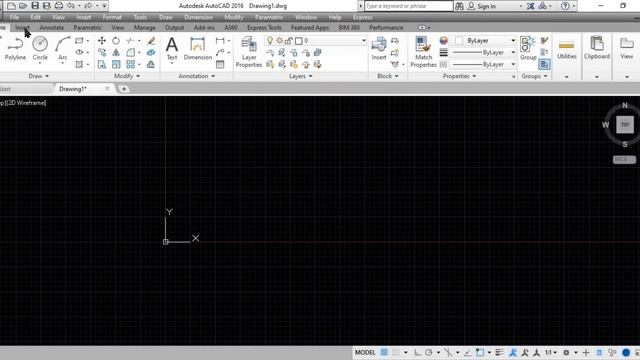The height and width of the screenshot is (360, 640).
Task: Expand the Properties panel
Action: click(459, 76)
